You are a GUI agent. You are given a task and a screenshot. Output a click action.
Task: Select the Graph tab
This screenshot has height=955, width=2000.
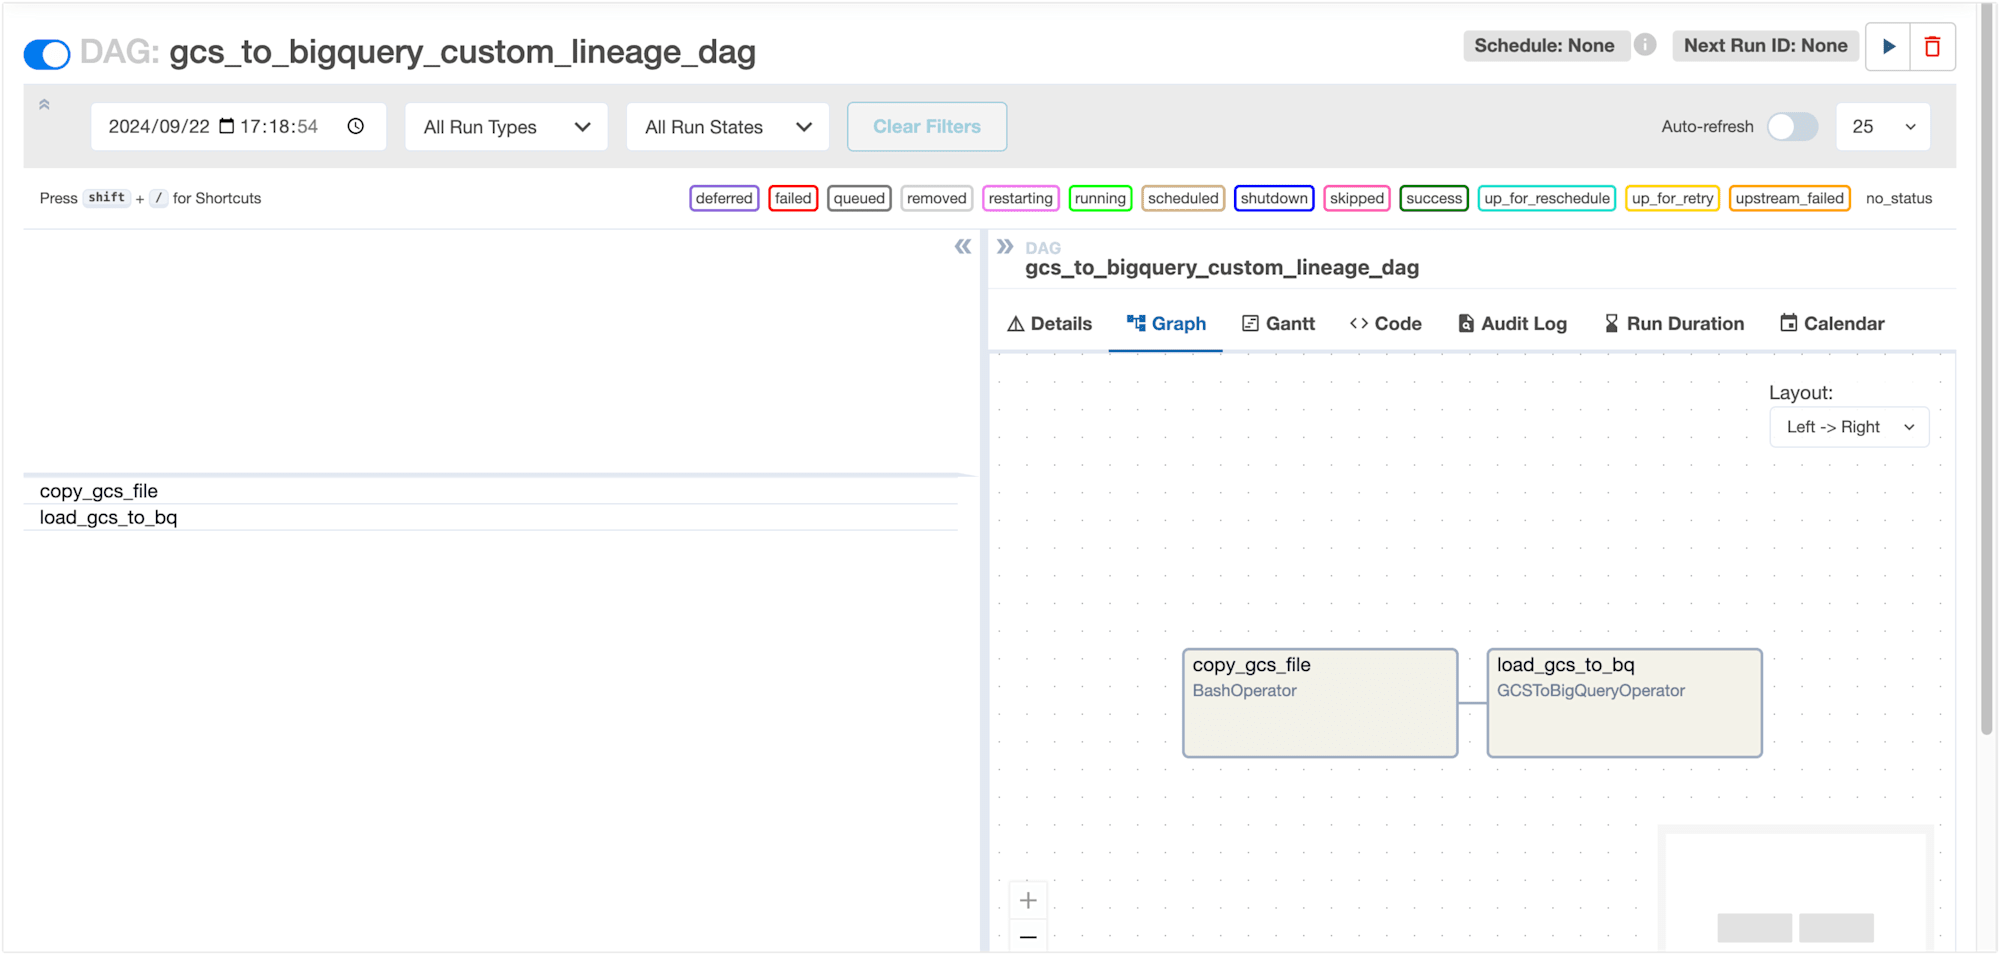click(1166, 323)
